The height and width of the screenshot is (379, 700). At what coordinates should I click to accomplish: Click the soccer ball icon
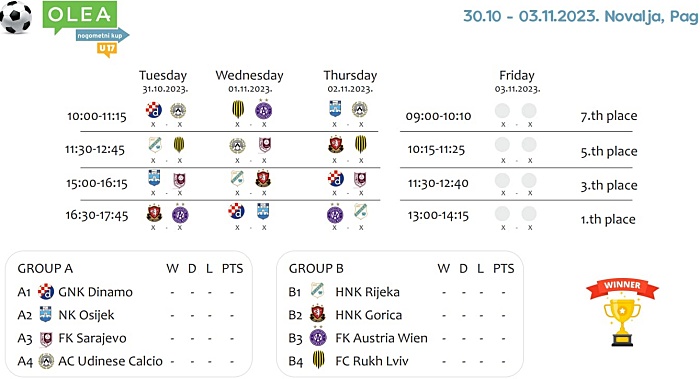[16, 17]
